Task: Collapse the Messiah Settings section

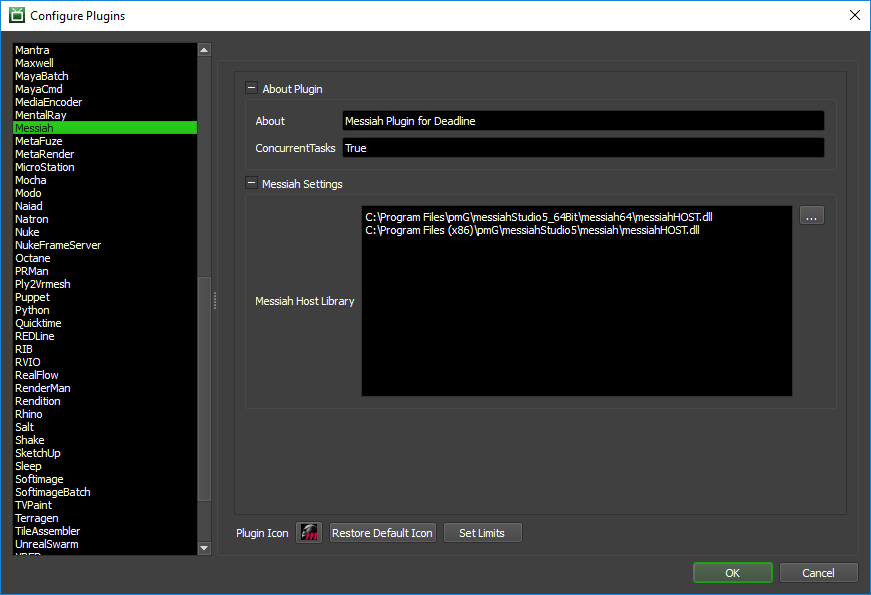Action: point(251,183)
